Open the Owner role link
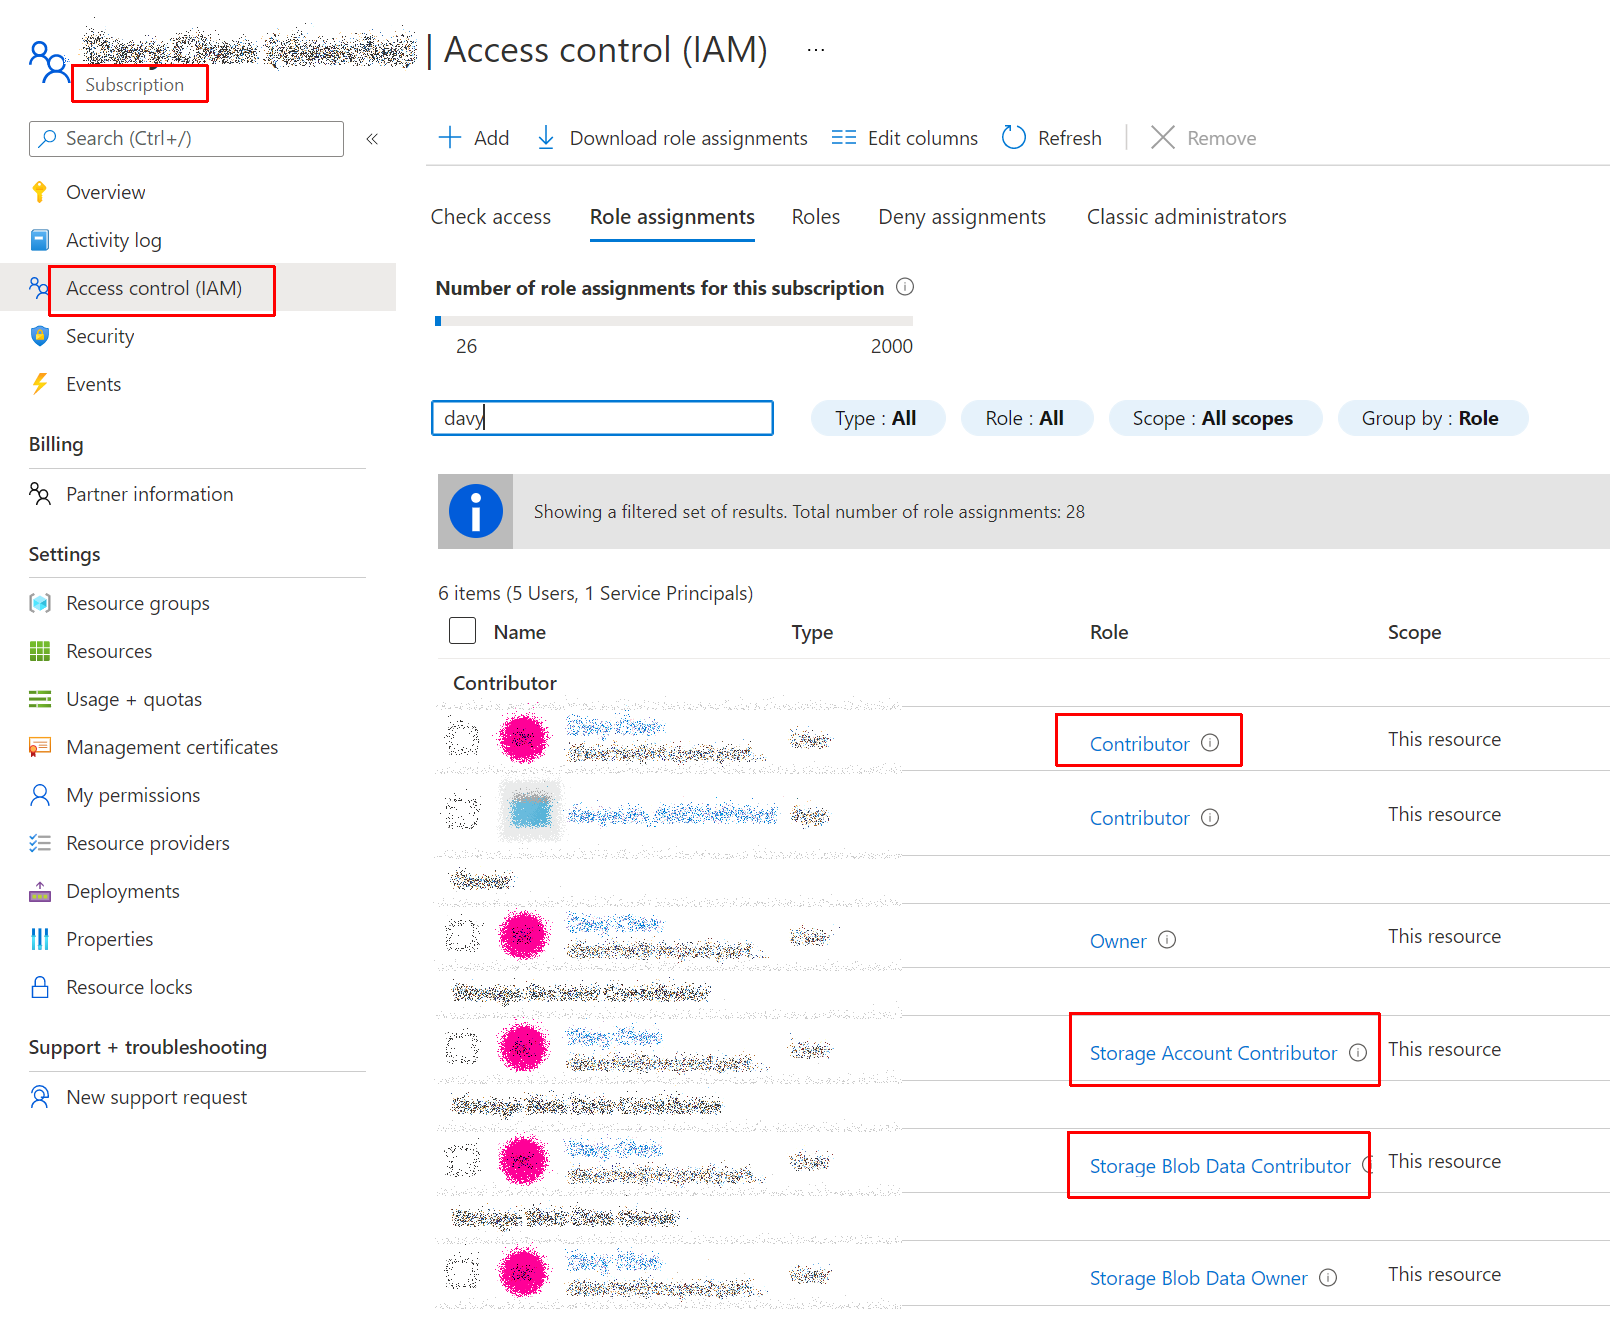The image size is (1610, 1337). 1118,941
